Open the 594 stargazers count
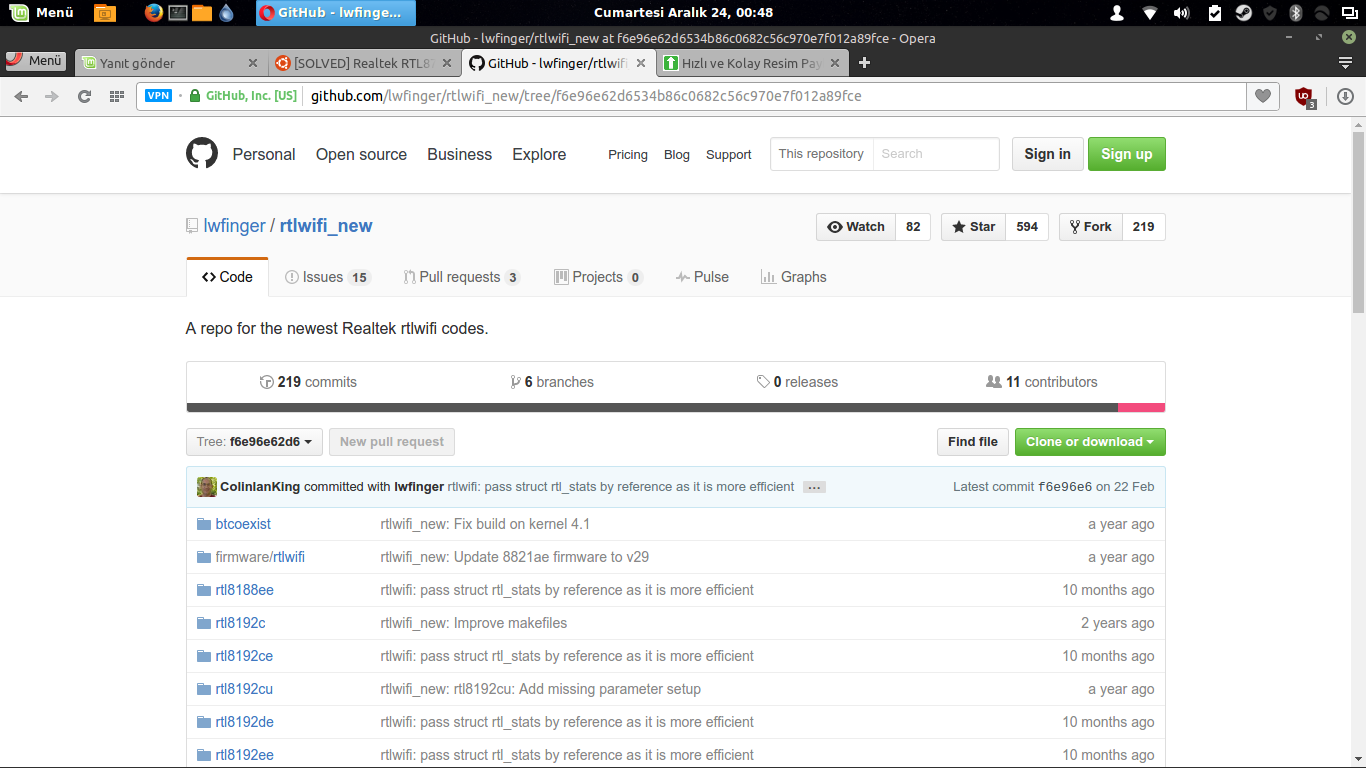Viewport: 1366px width, 768px height. click(x=1027, y=227)
